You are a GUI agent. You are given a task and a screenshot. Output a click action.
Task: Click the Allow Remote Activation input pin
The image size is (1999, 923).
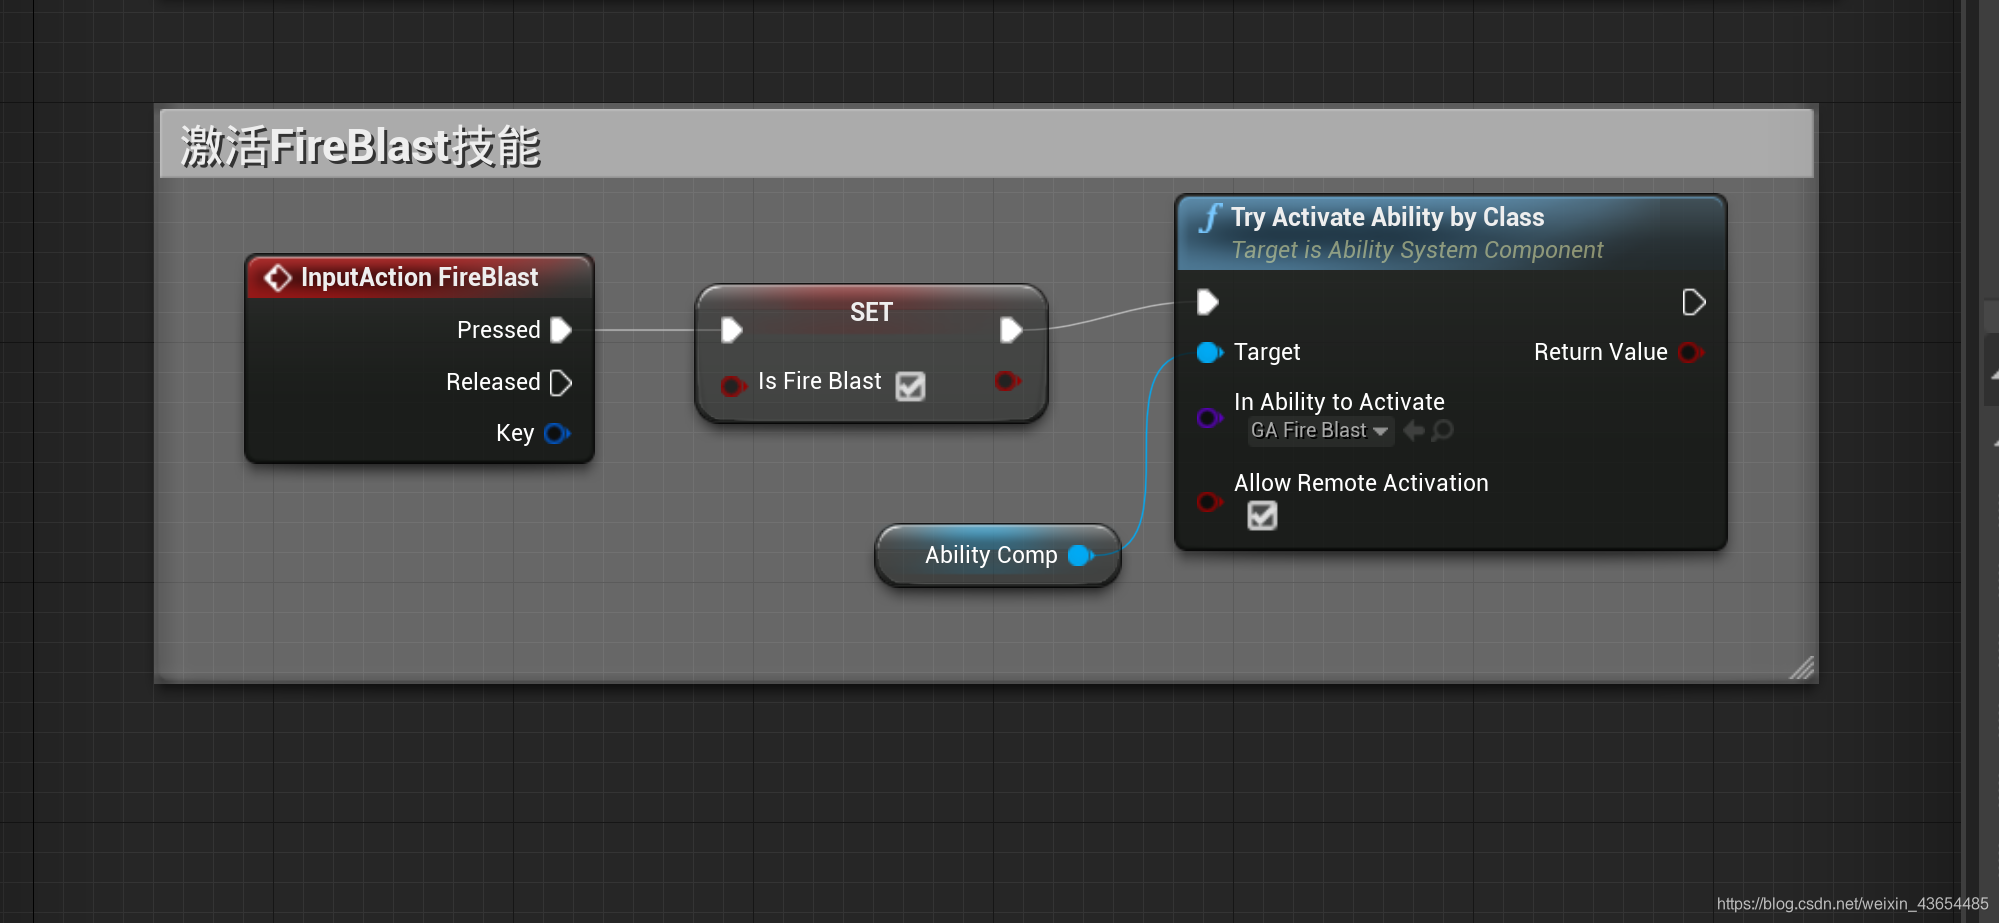tap(1209, 502)
